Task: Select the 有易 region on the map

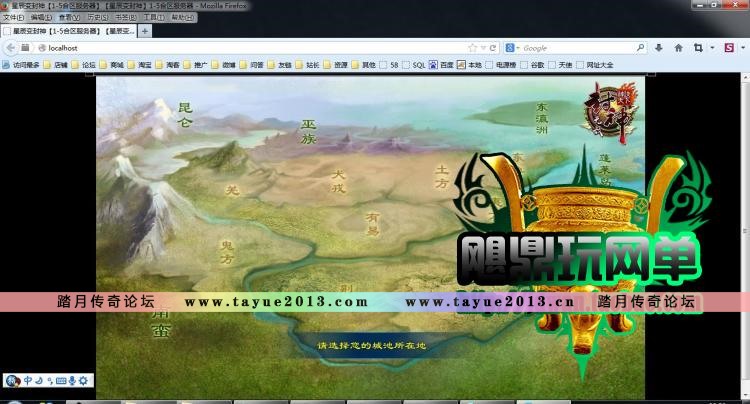Action: pyautogui.click(x=373, y=224)
